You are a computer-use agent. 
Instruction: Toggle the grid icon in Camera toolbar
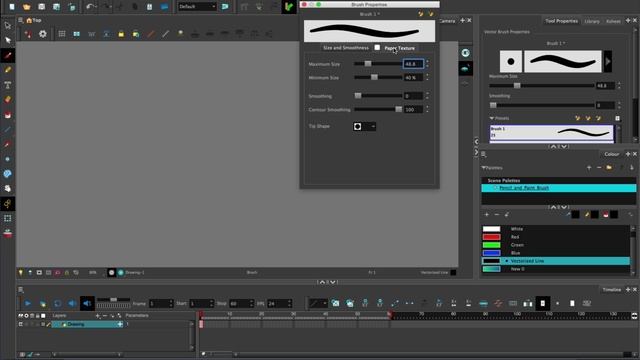62,34
